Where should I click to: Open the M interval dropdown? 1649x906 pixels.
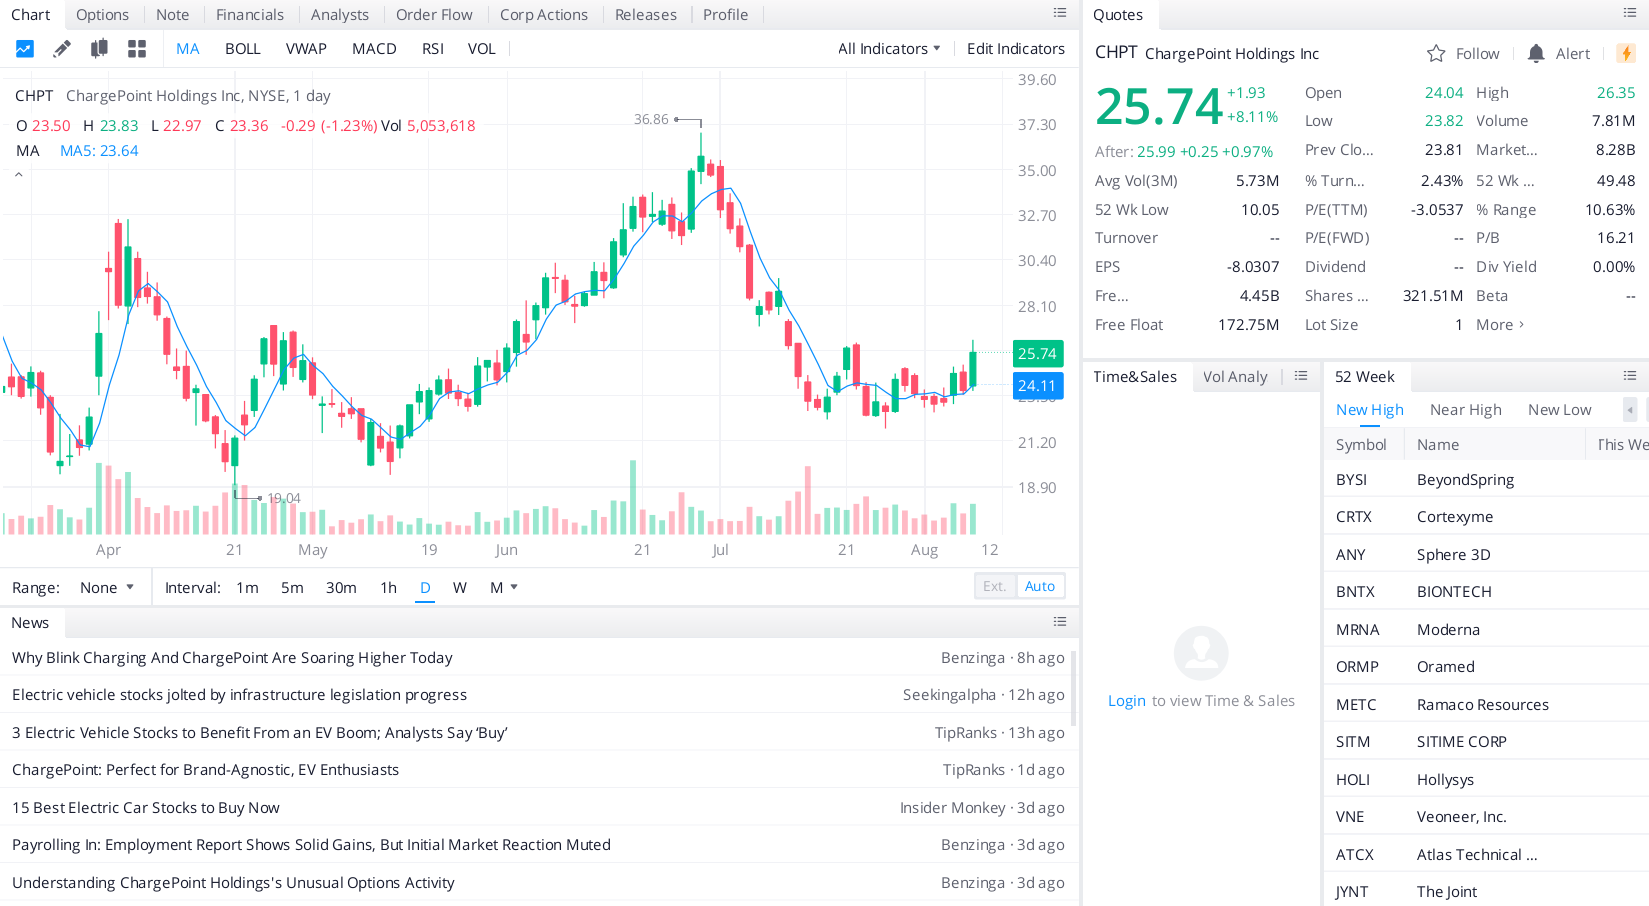tap(504, 588)
